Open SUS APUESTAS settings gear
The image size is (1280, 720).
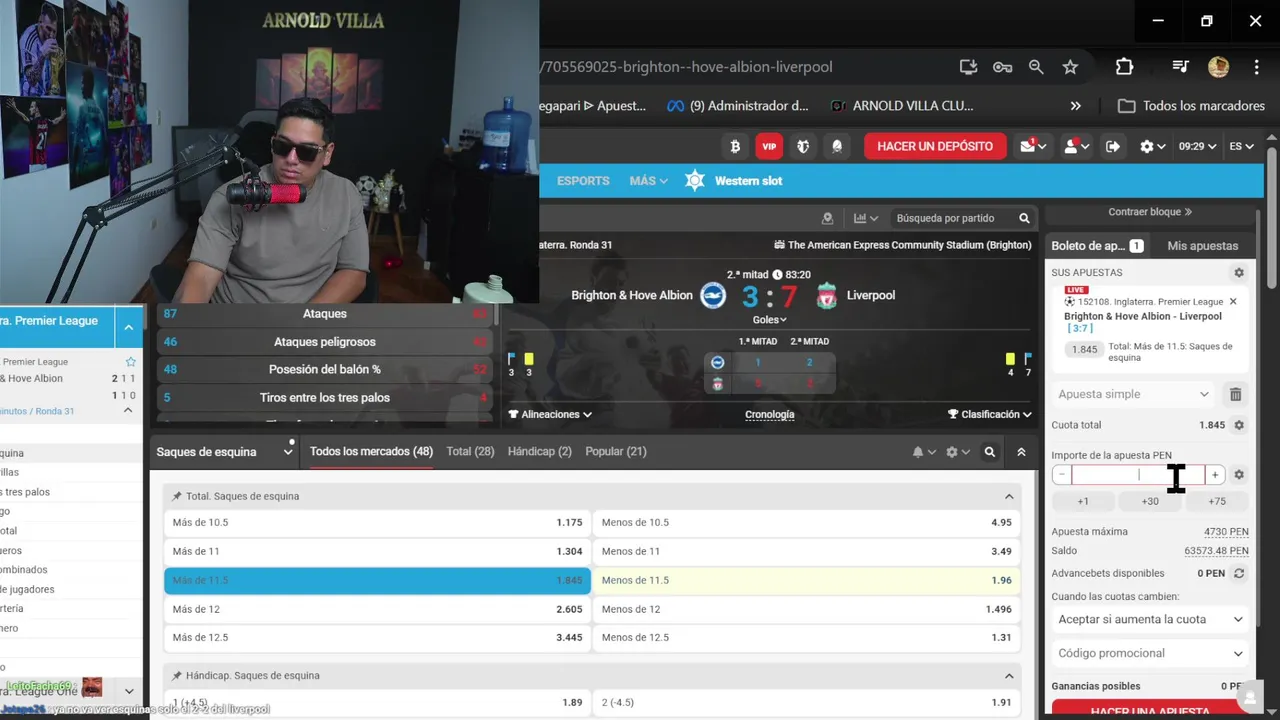click(1239, 273)
